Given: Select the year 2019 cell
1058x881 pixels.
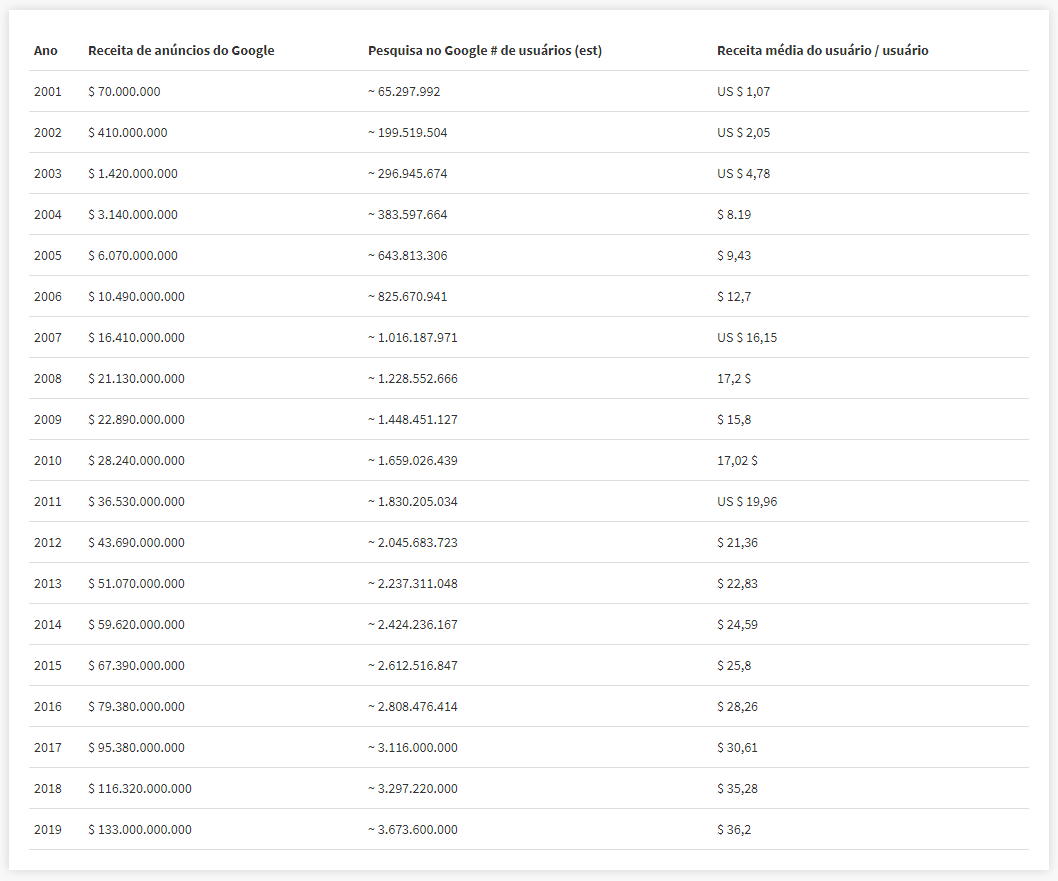Looking at the screenshot, I should coord(48,830).
